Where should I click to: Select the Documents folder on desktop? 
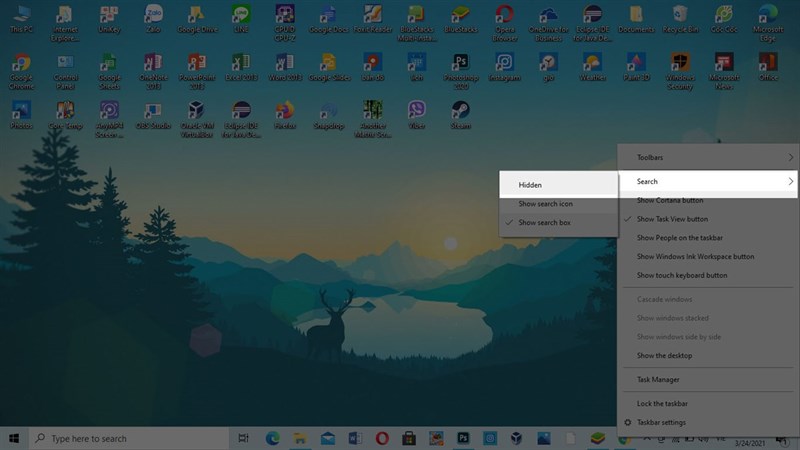tap(636, 19)
